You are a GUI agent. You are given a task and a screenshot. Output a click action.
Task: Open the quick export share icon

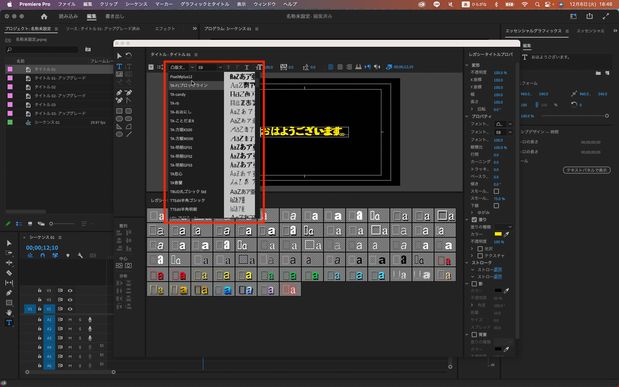click(x=589, y=16)
